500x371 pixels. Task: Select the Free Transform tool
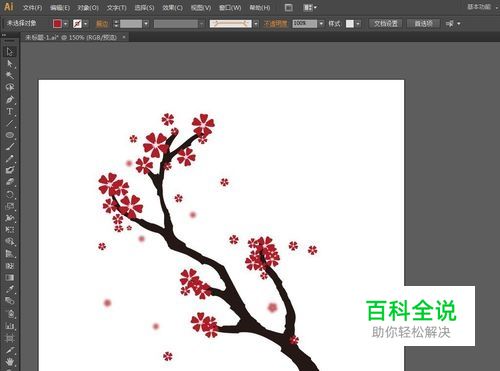pyautogui.click(x=10, y=230)
